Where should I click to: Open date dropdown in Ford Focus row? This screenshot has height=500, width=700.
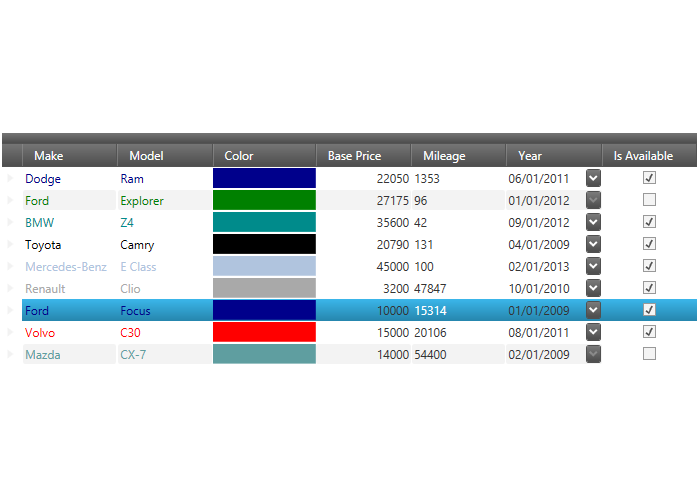[x=593, y=310]
